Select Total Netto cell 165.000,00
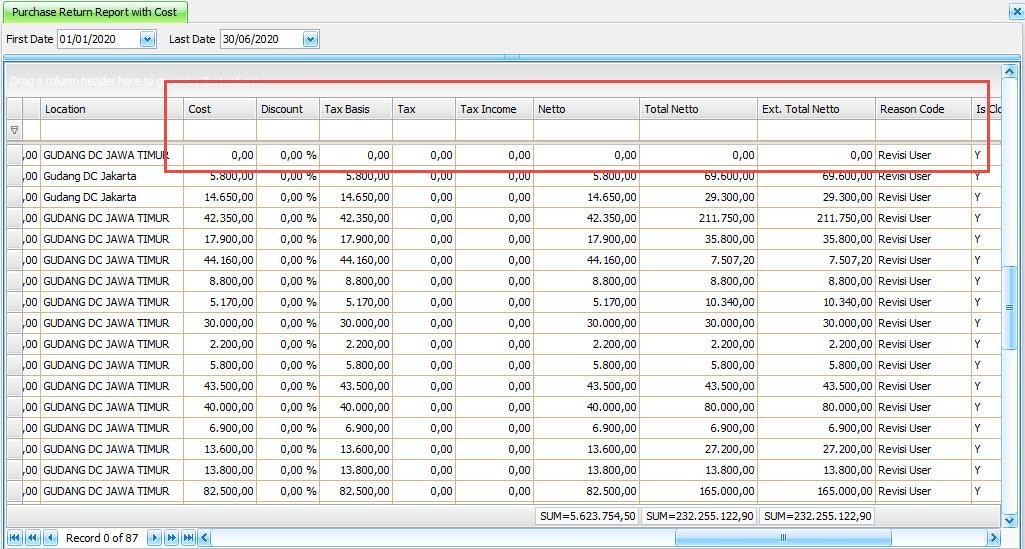This screenshot has width=1025, height=549. pos(698,491)
